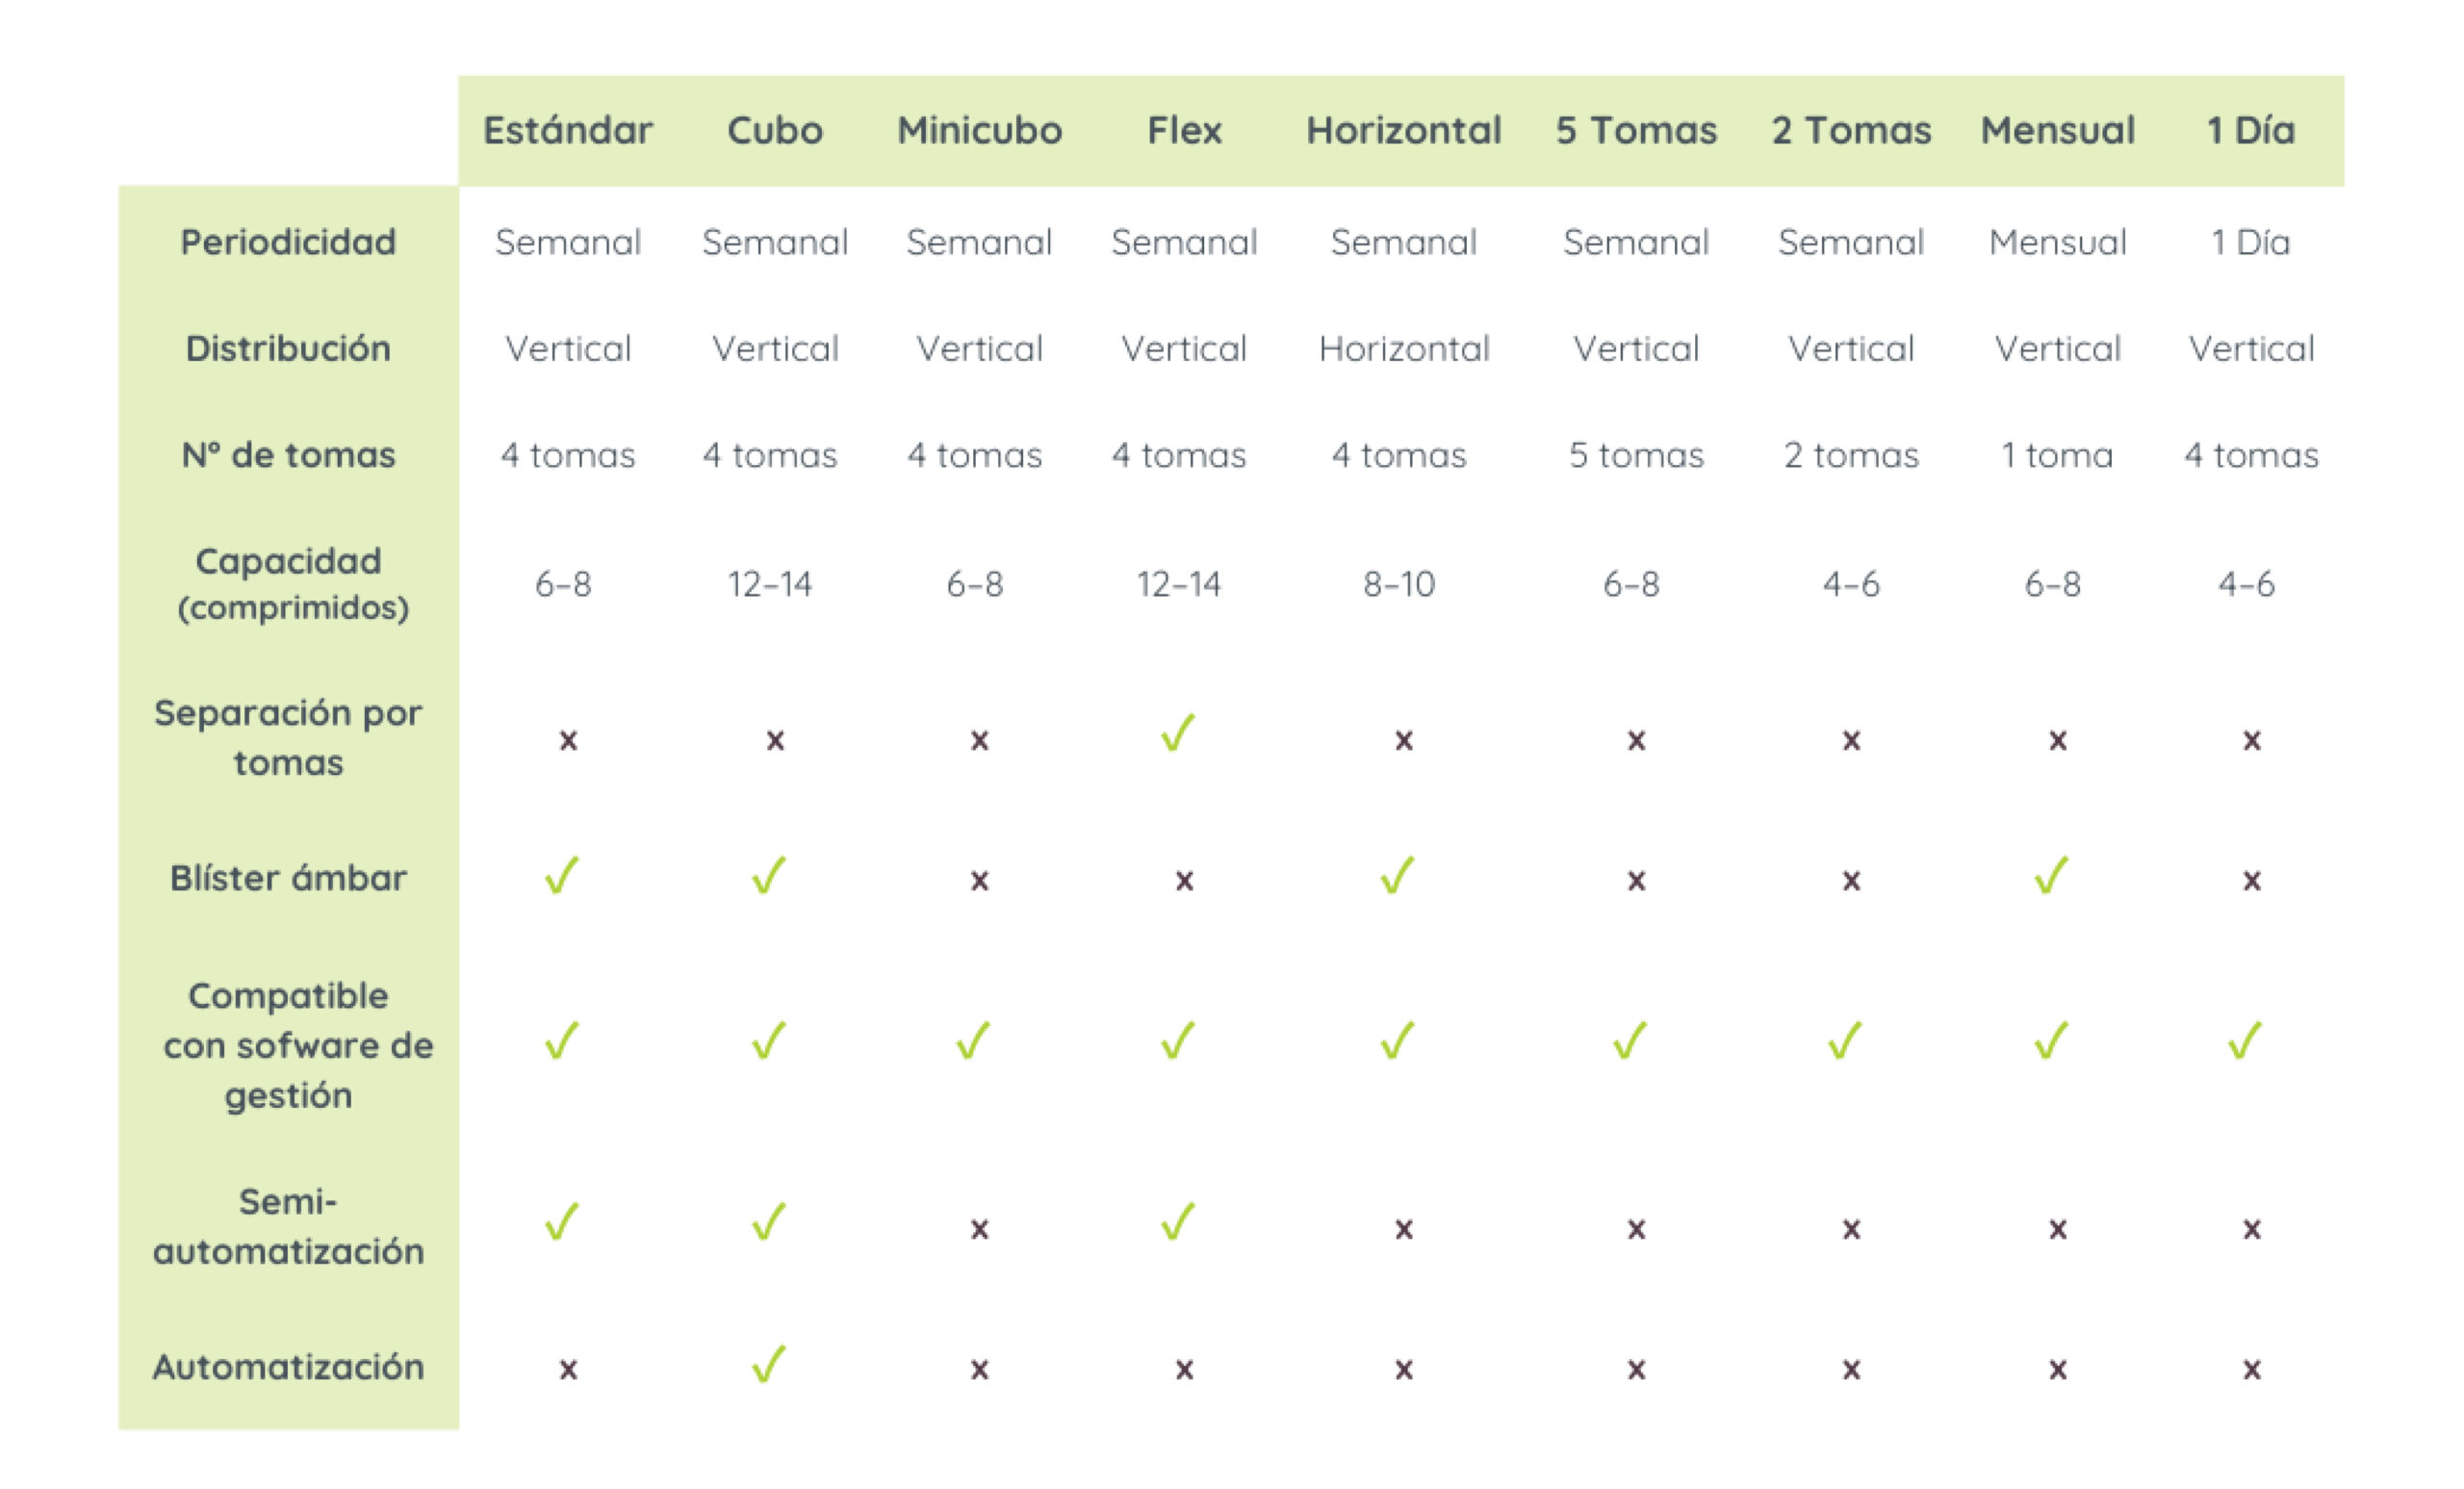2464x1489 pixels.
Task: Click the Cubo Automatización checkmark
Action: point(769,1363)
